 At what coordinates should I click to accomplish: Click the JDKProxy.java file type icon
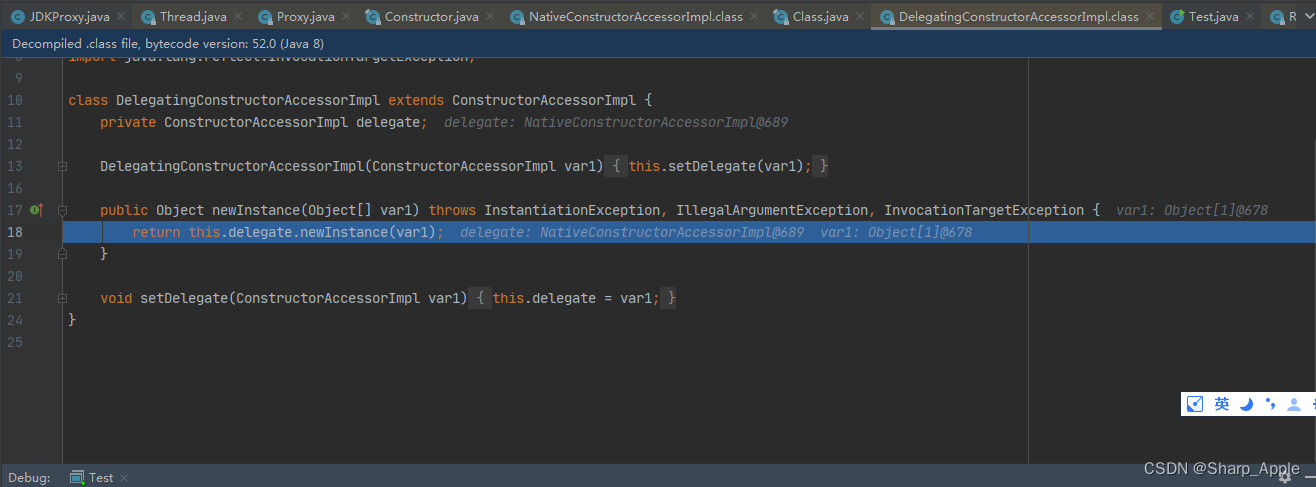[x=18, y=17]
